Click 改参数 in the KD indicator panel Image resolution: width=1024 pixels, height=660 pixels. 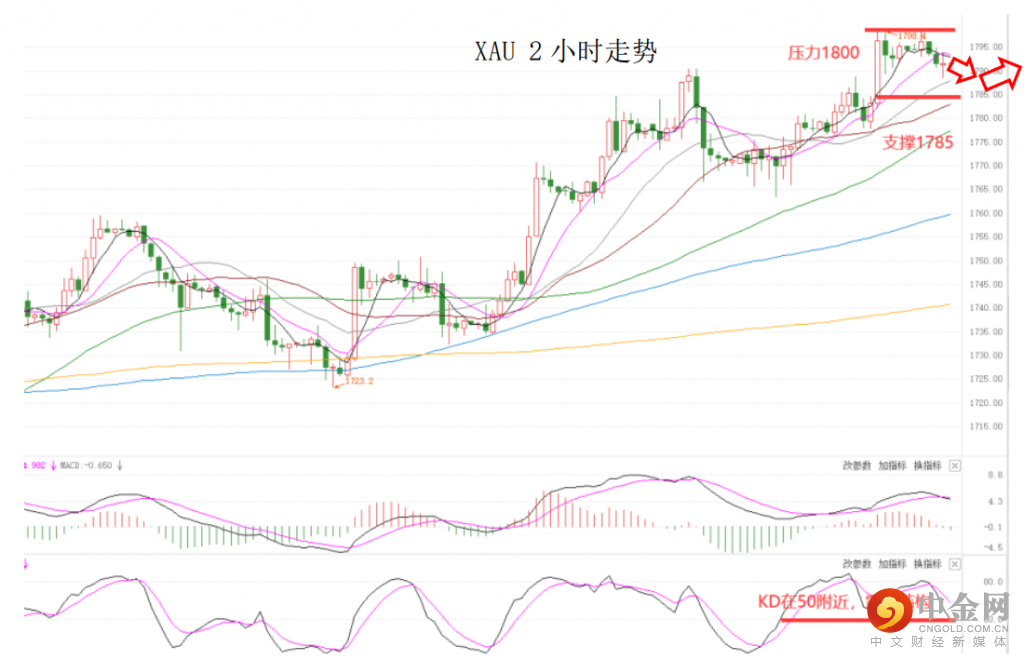coord(856,563)
